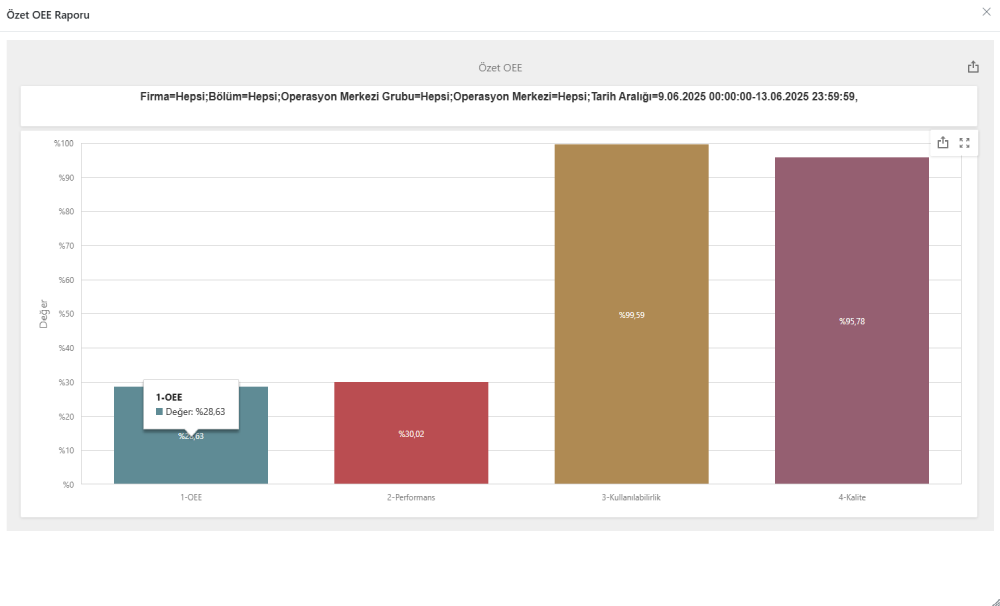
Task: Click the 1-OEE x-axis label
Action: [190, 497]
